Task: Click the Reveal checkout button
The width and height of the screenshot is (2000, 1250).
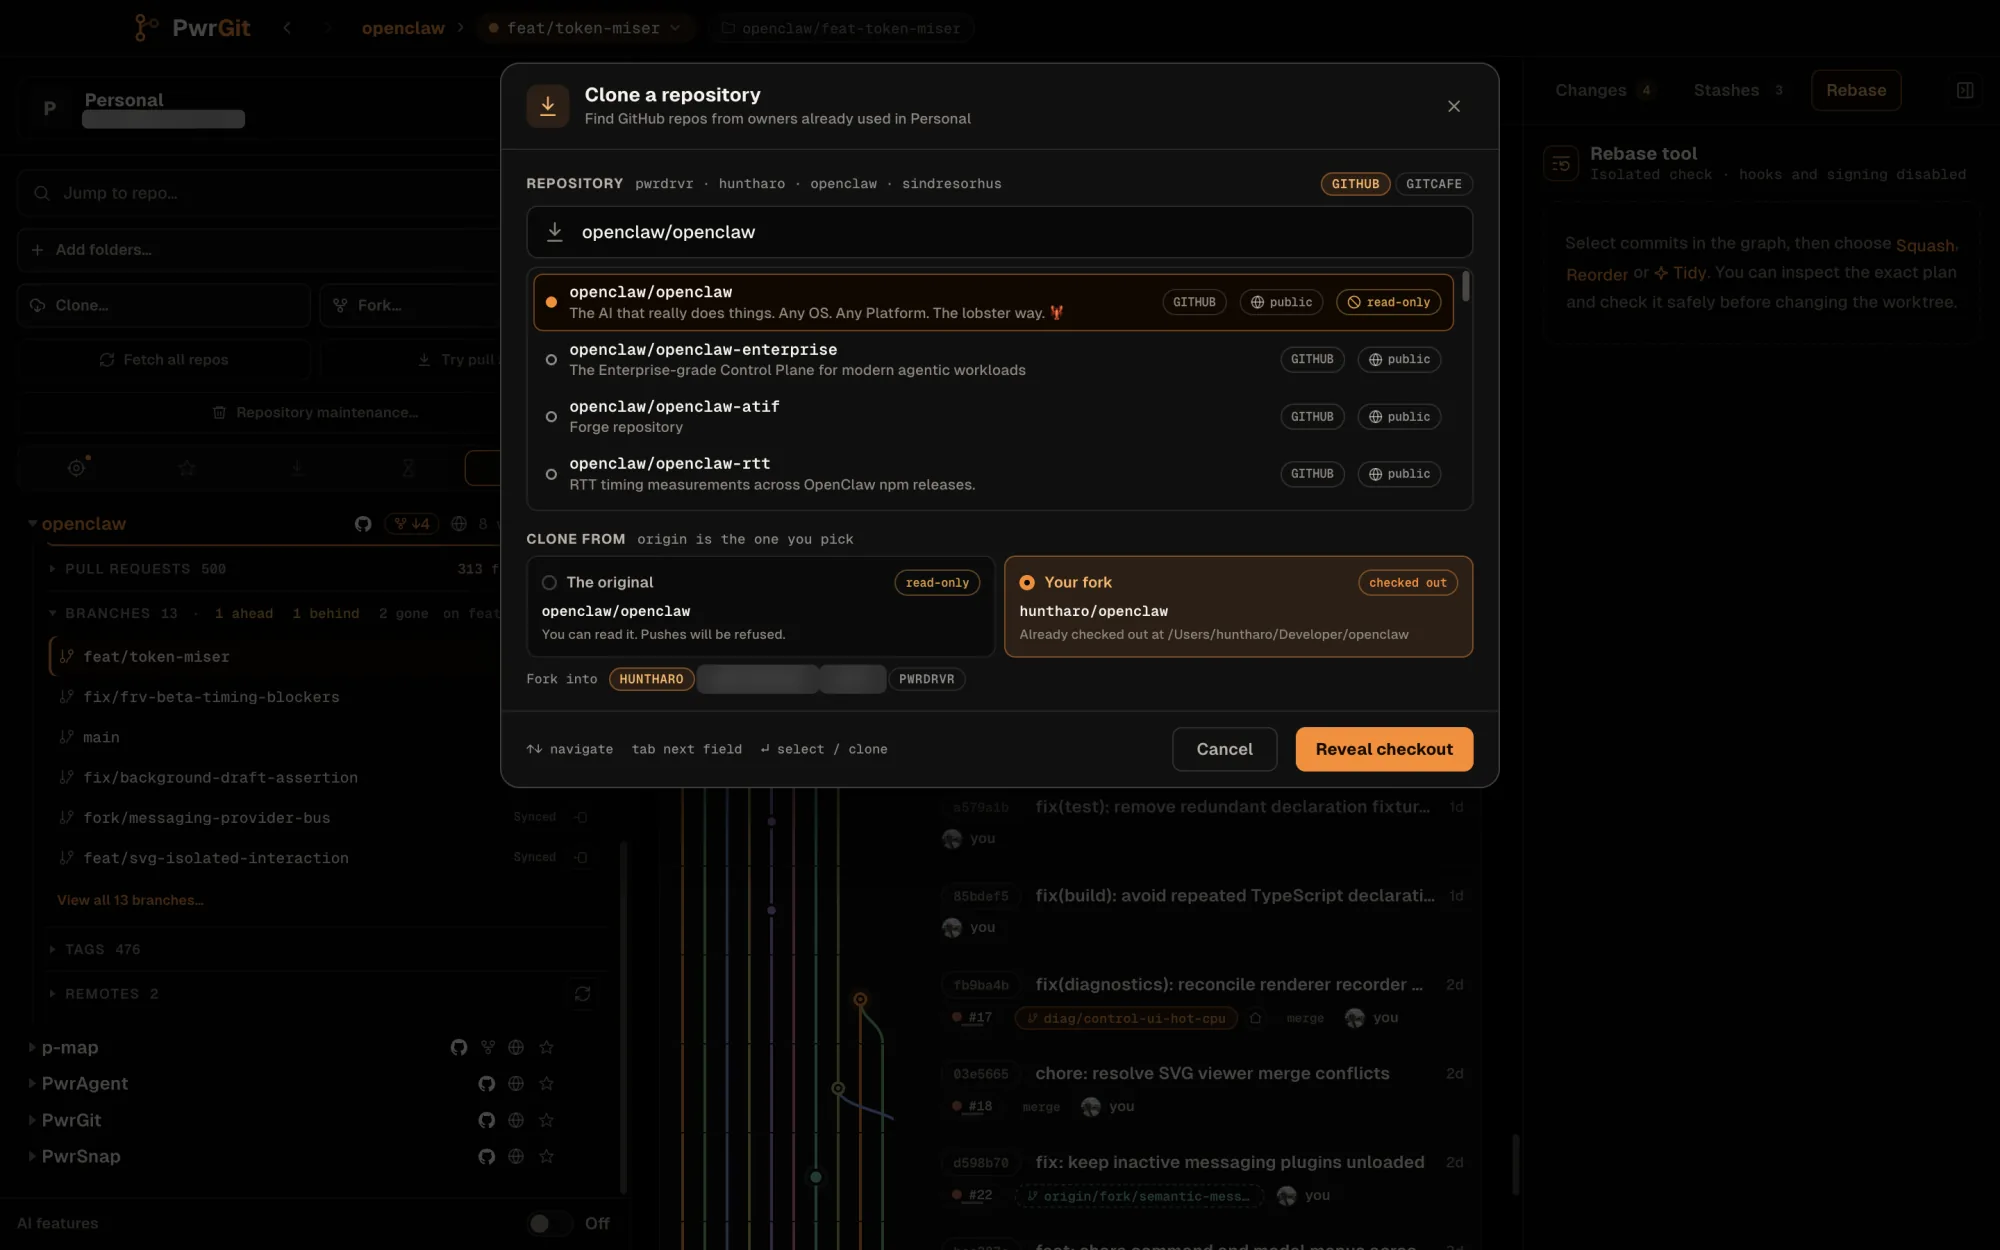Action: pos(1384,749)
